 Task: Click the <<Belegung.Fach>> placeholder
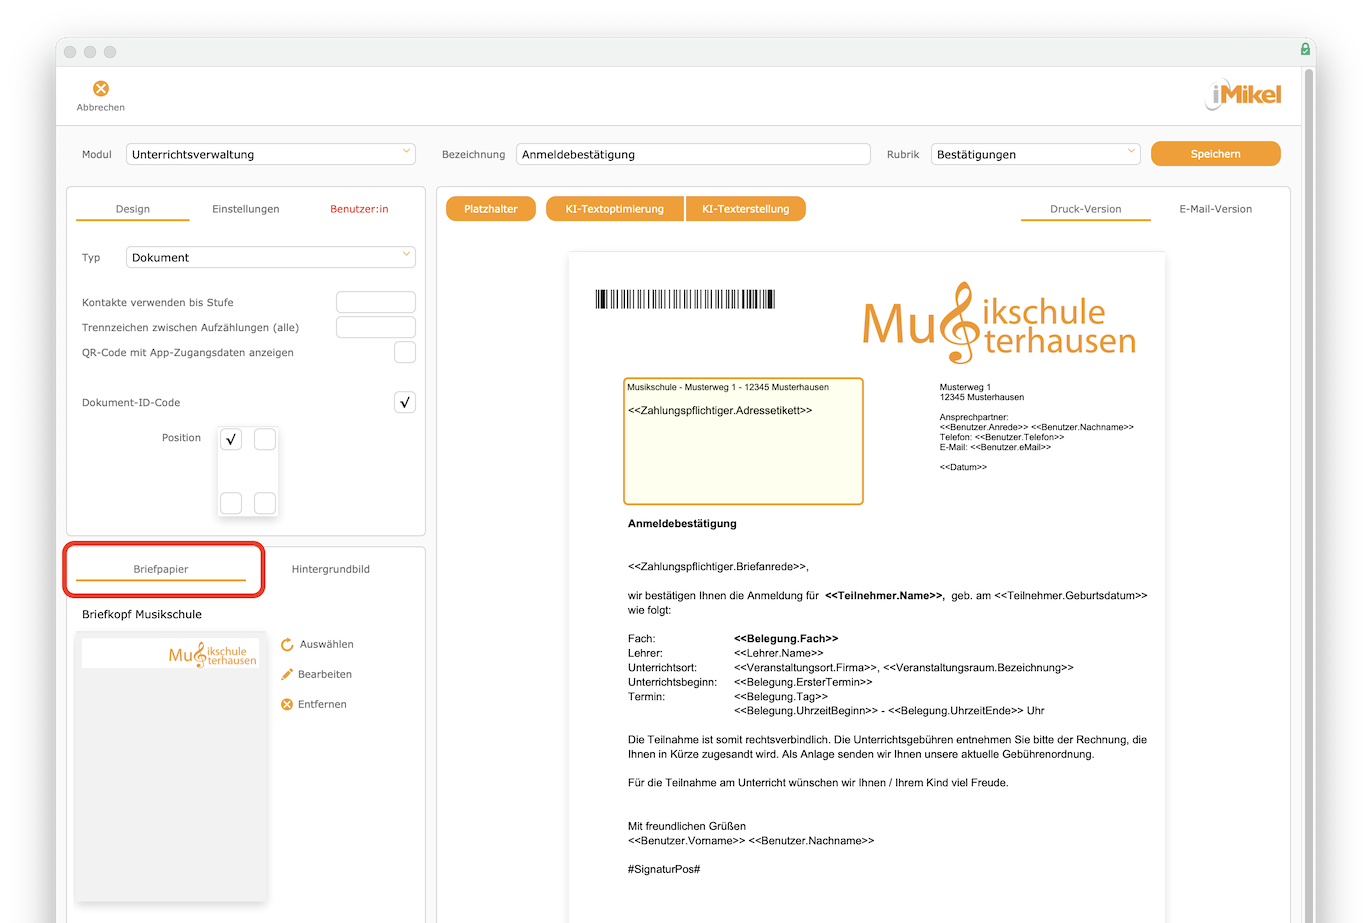pos(786,639)
